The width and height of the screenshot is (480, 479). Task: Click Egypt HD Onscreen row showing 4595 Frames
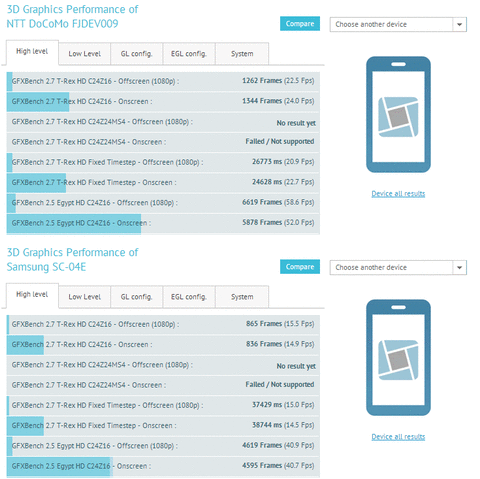click(163, 466)
